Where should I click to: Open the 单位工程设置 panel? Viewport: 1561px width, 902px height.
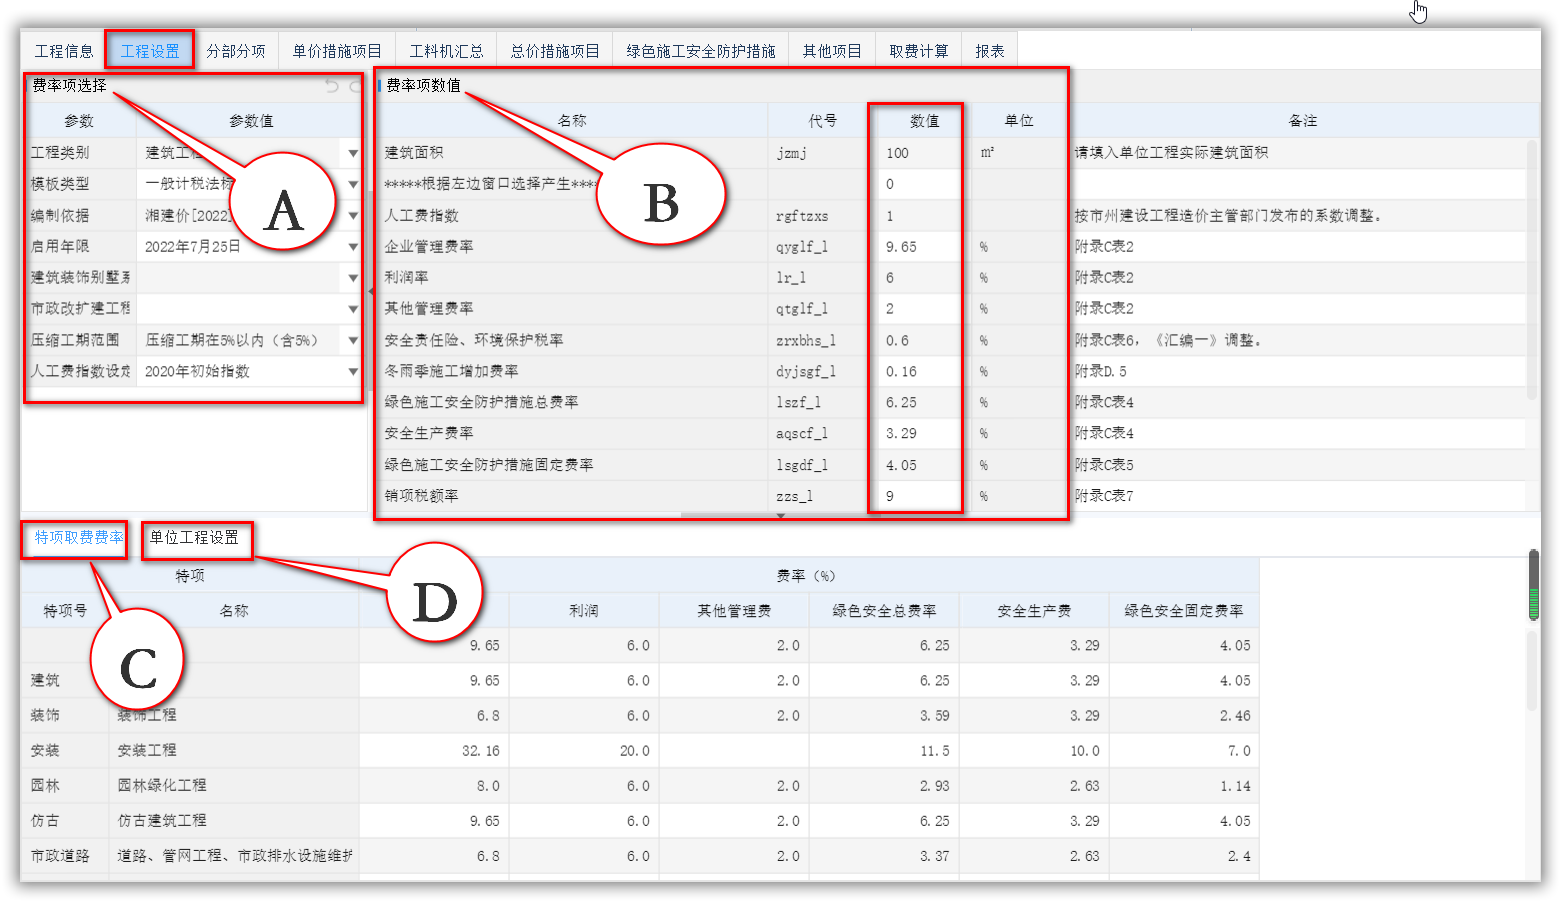click(196, 539)
